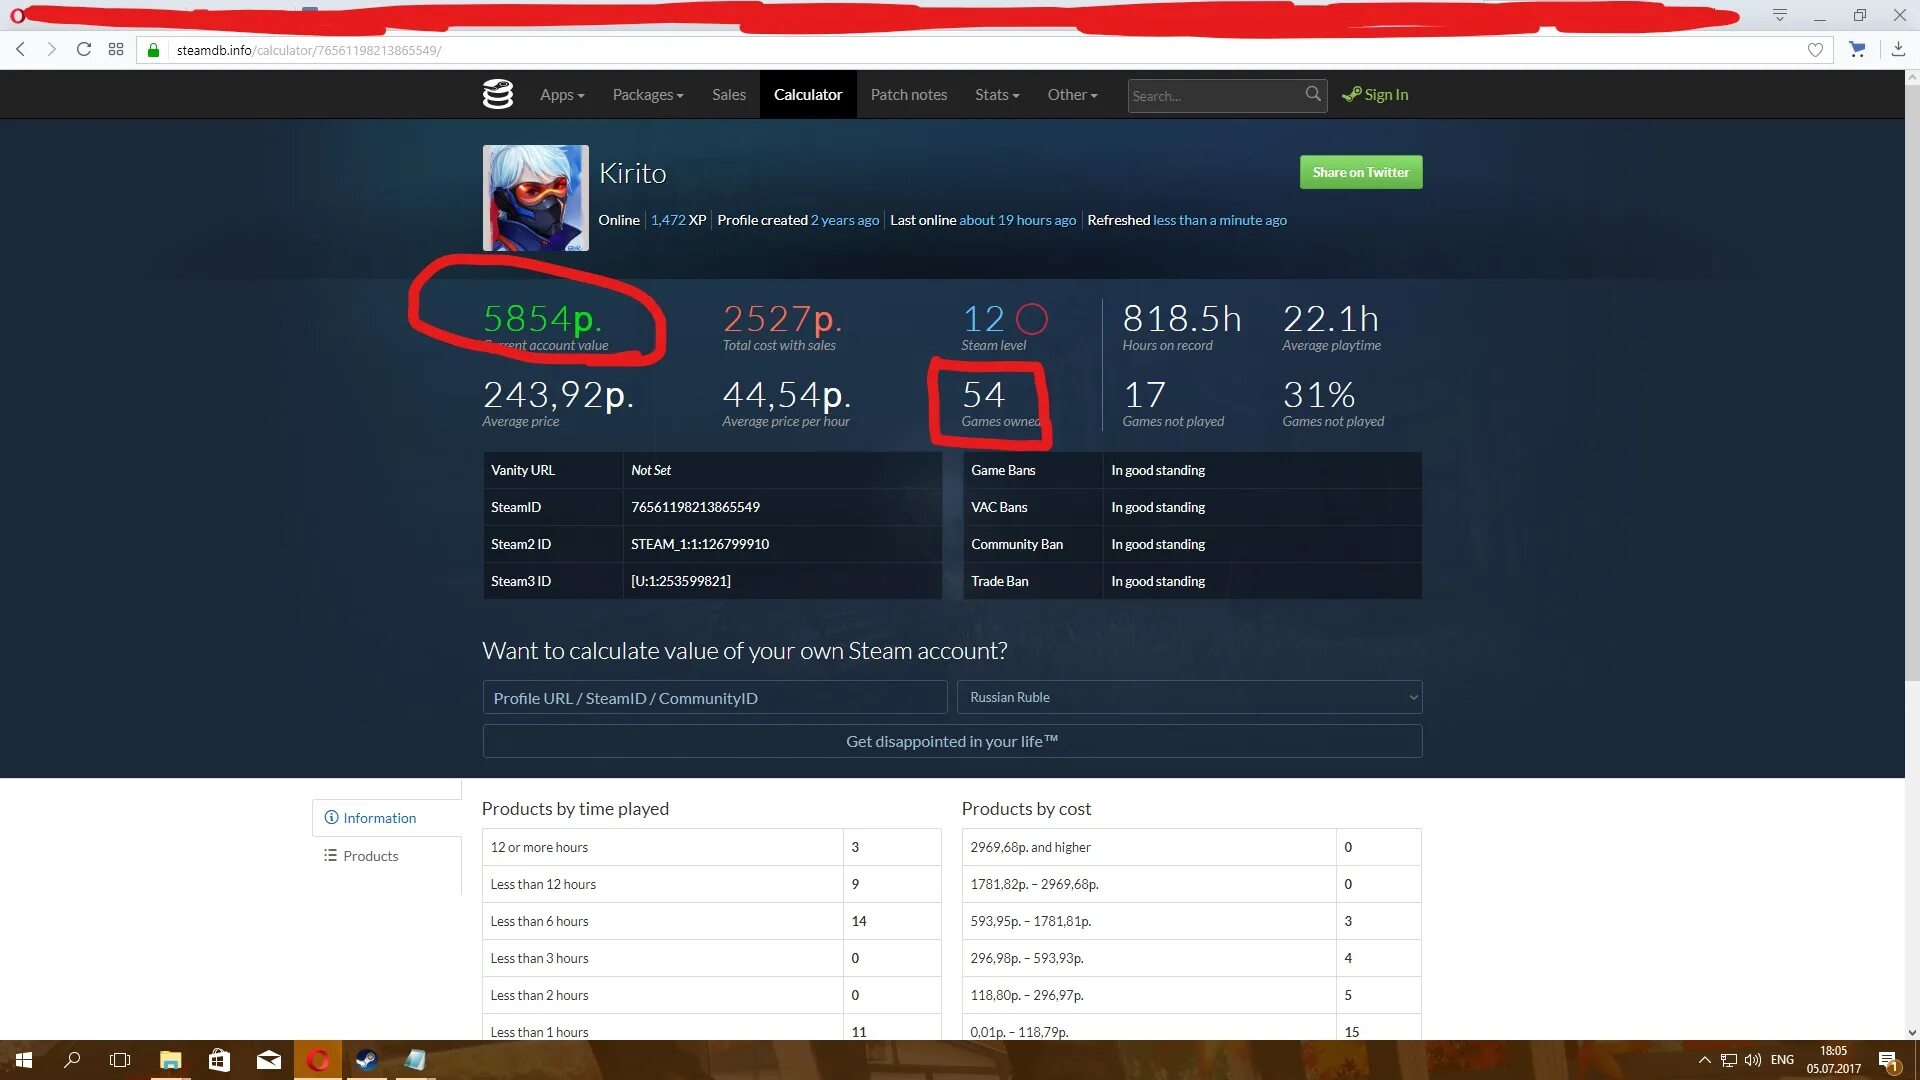The width and height of the screenshot is (1920, 1080).
Task: Go back in browser history
Action: (x=21, y=49)
